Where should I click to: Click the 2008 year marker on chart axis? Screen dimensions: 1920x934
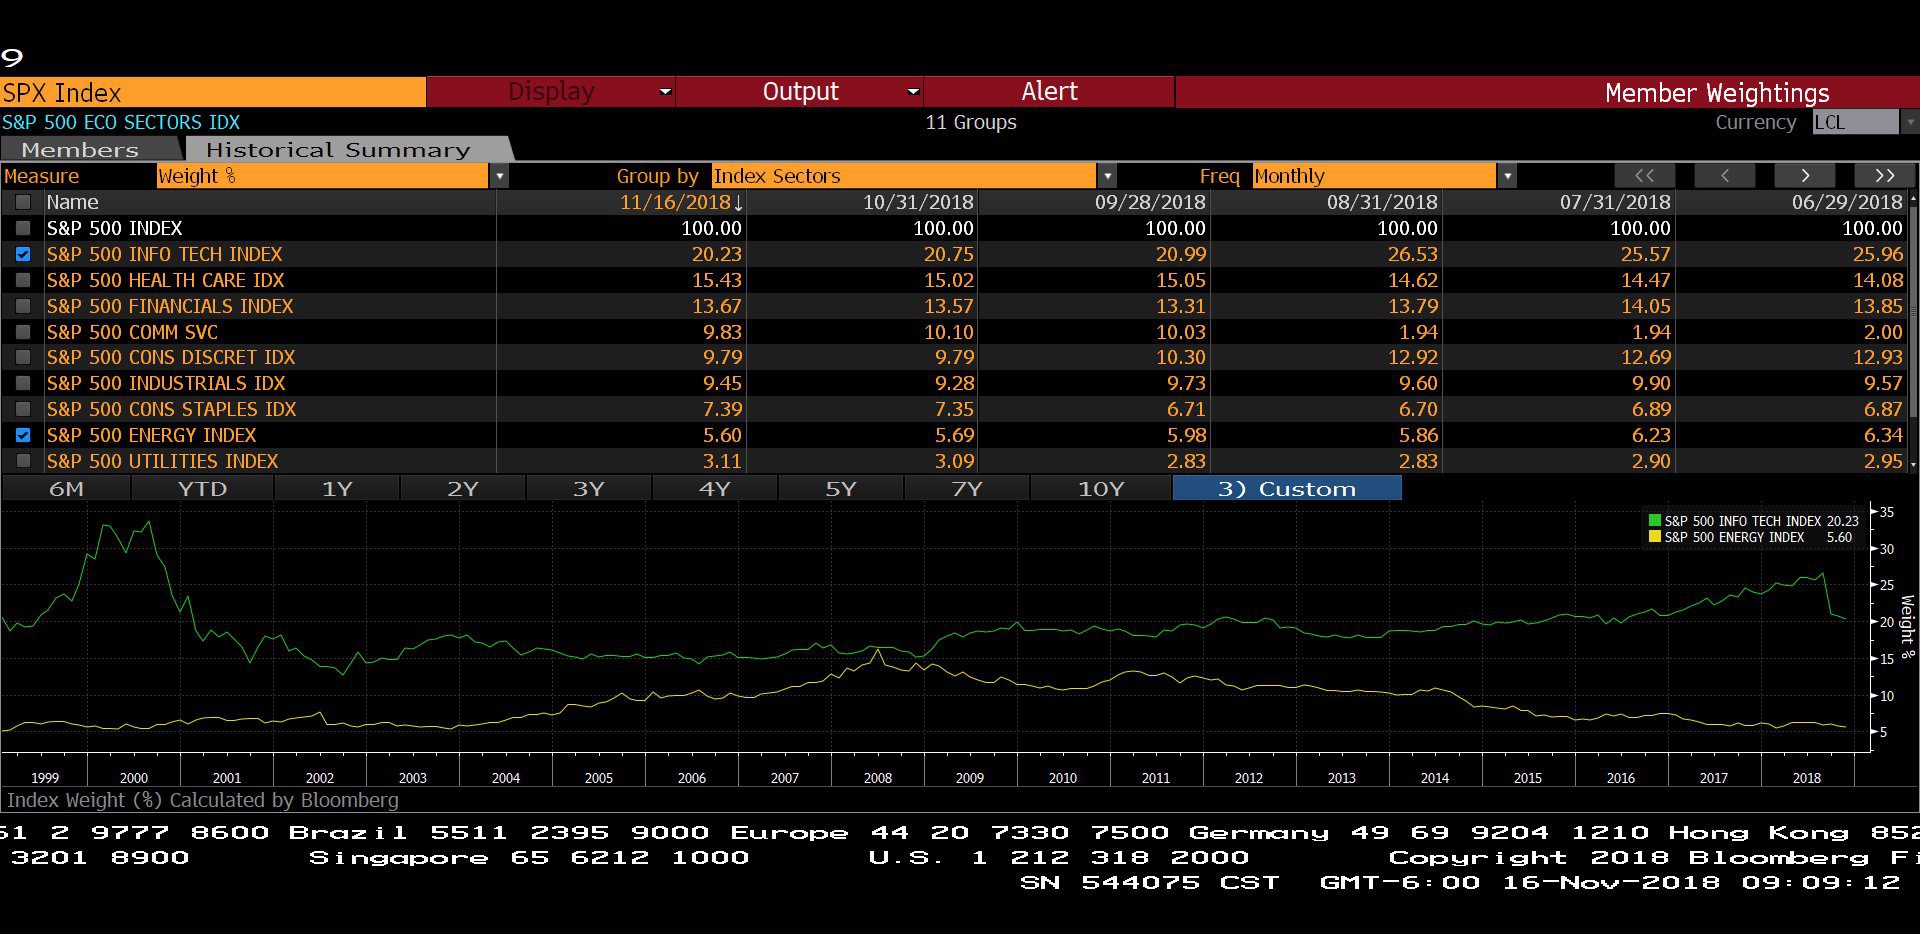click(878, 778)
